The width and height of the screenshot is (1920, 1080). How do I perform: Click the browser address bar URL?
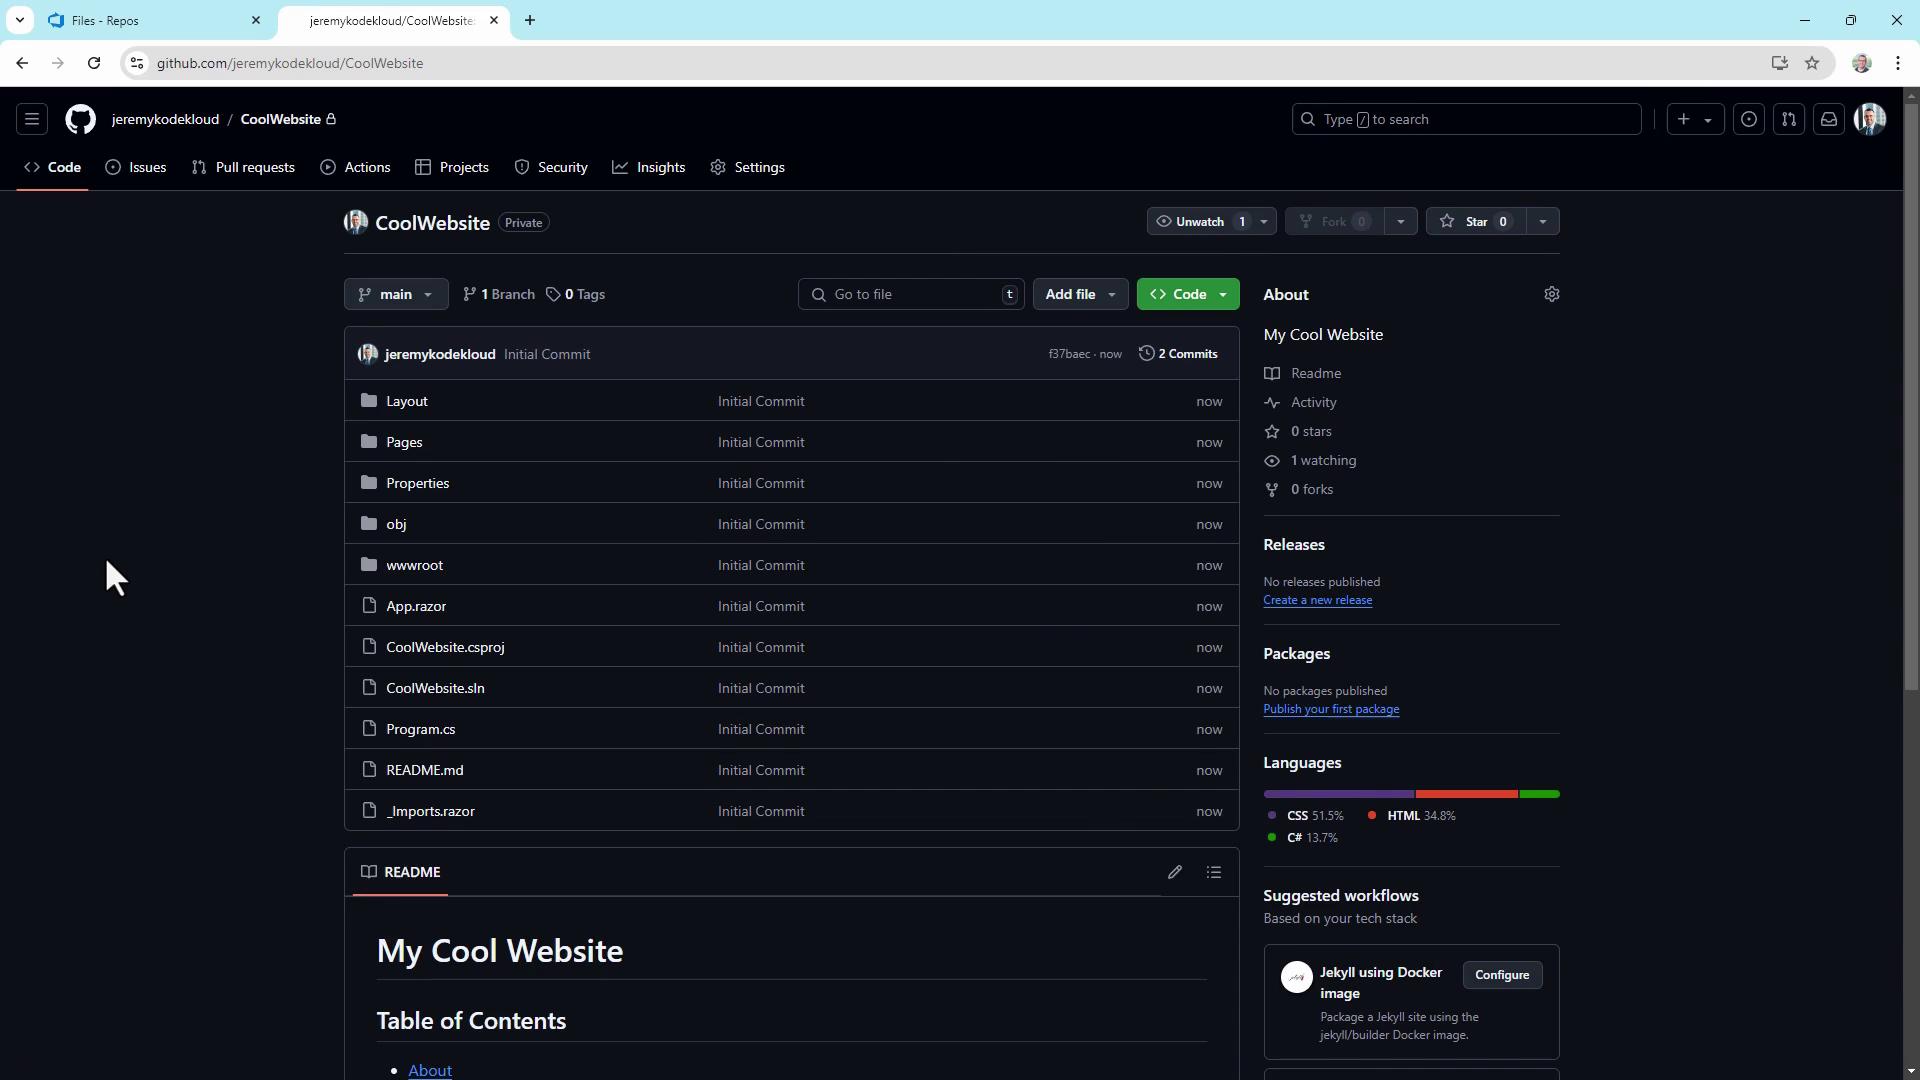[x=290, y=63]
